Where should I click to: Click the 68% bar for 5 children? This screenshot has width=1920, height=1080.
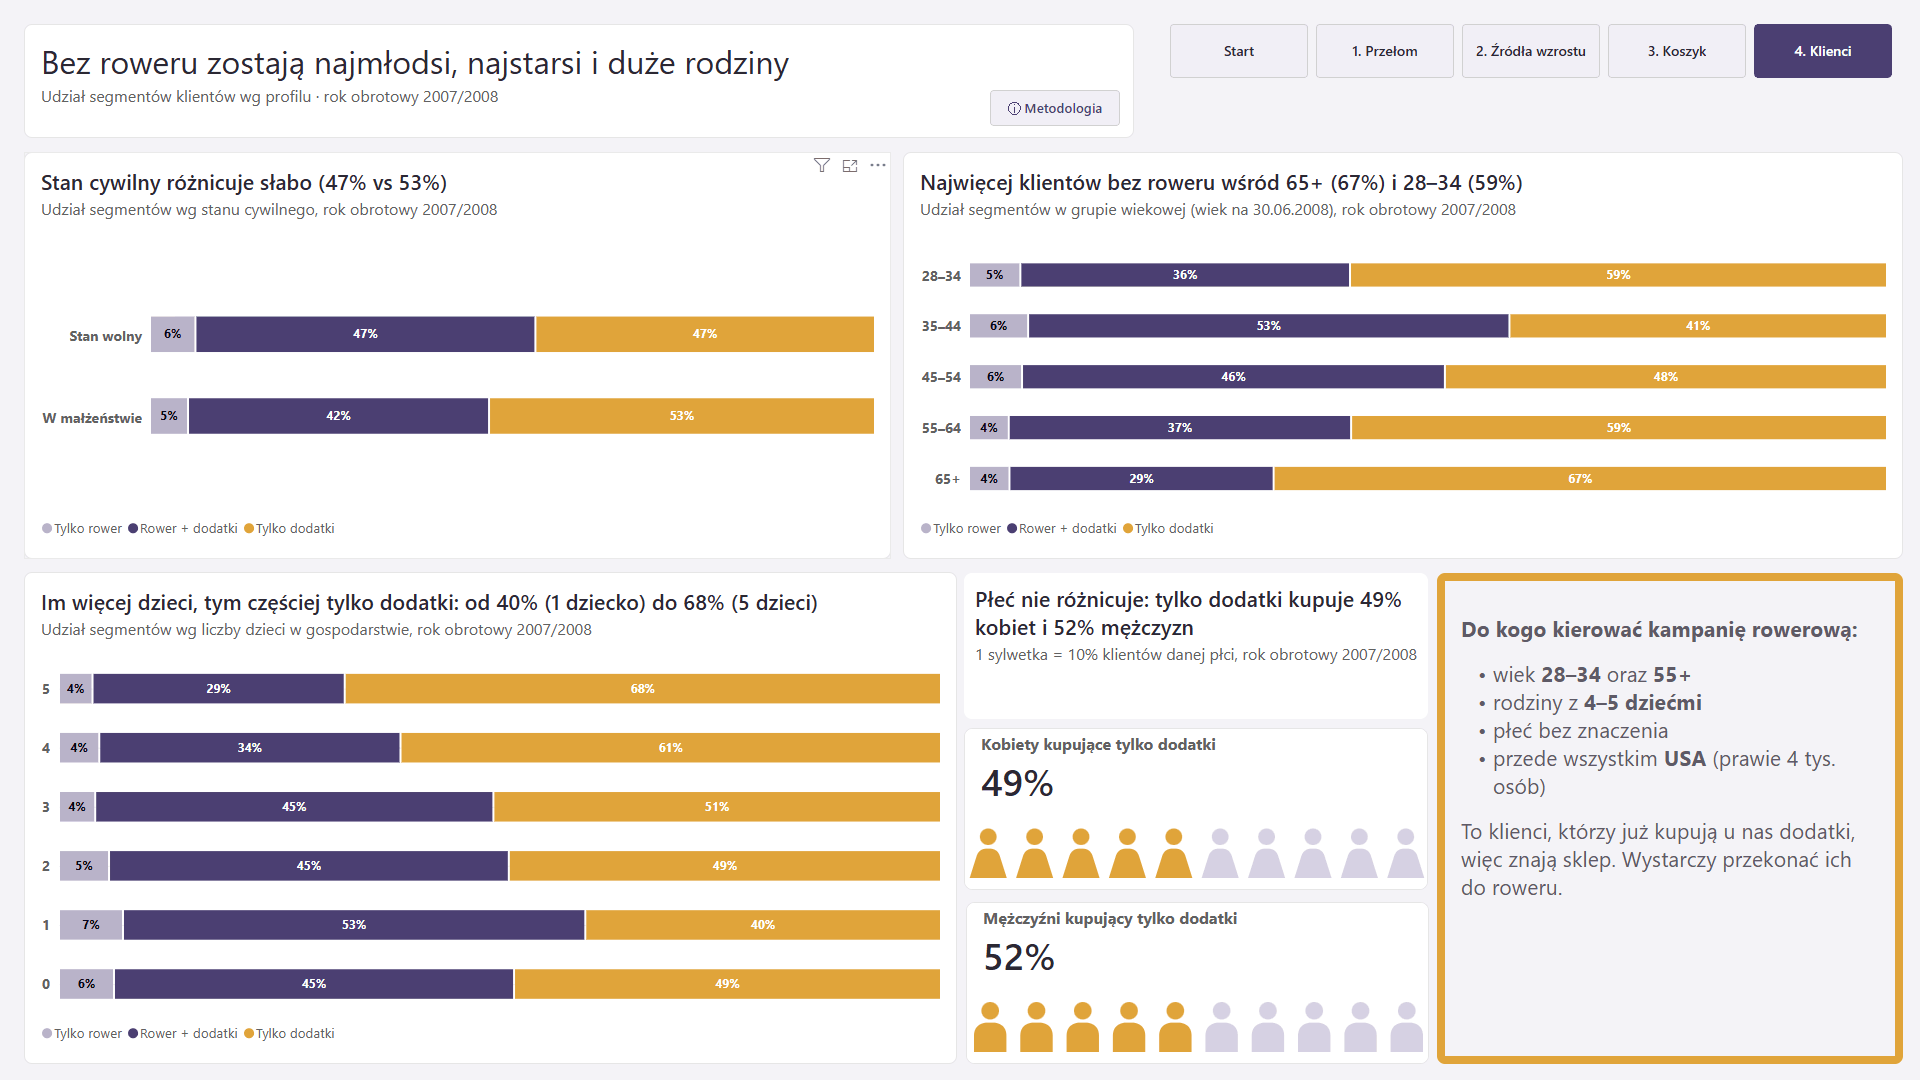643,689
